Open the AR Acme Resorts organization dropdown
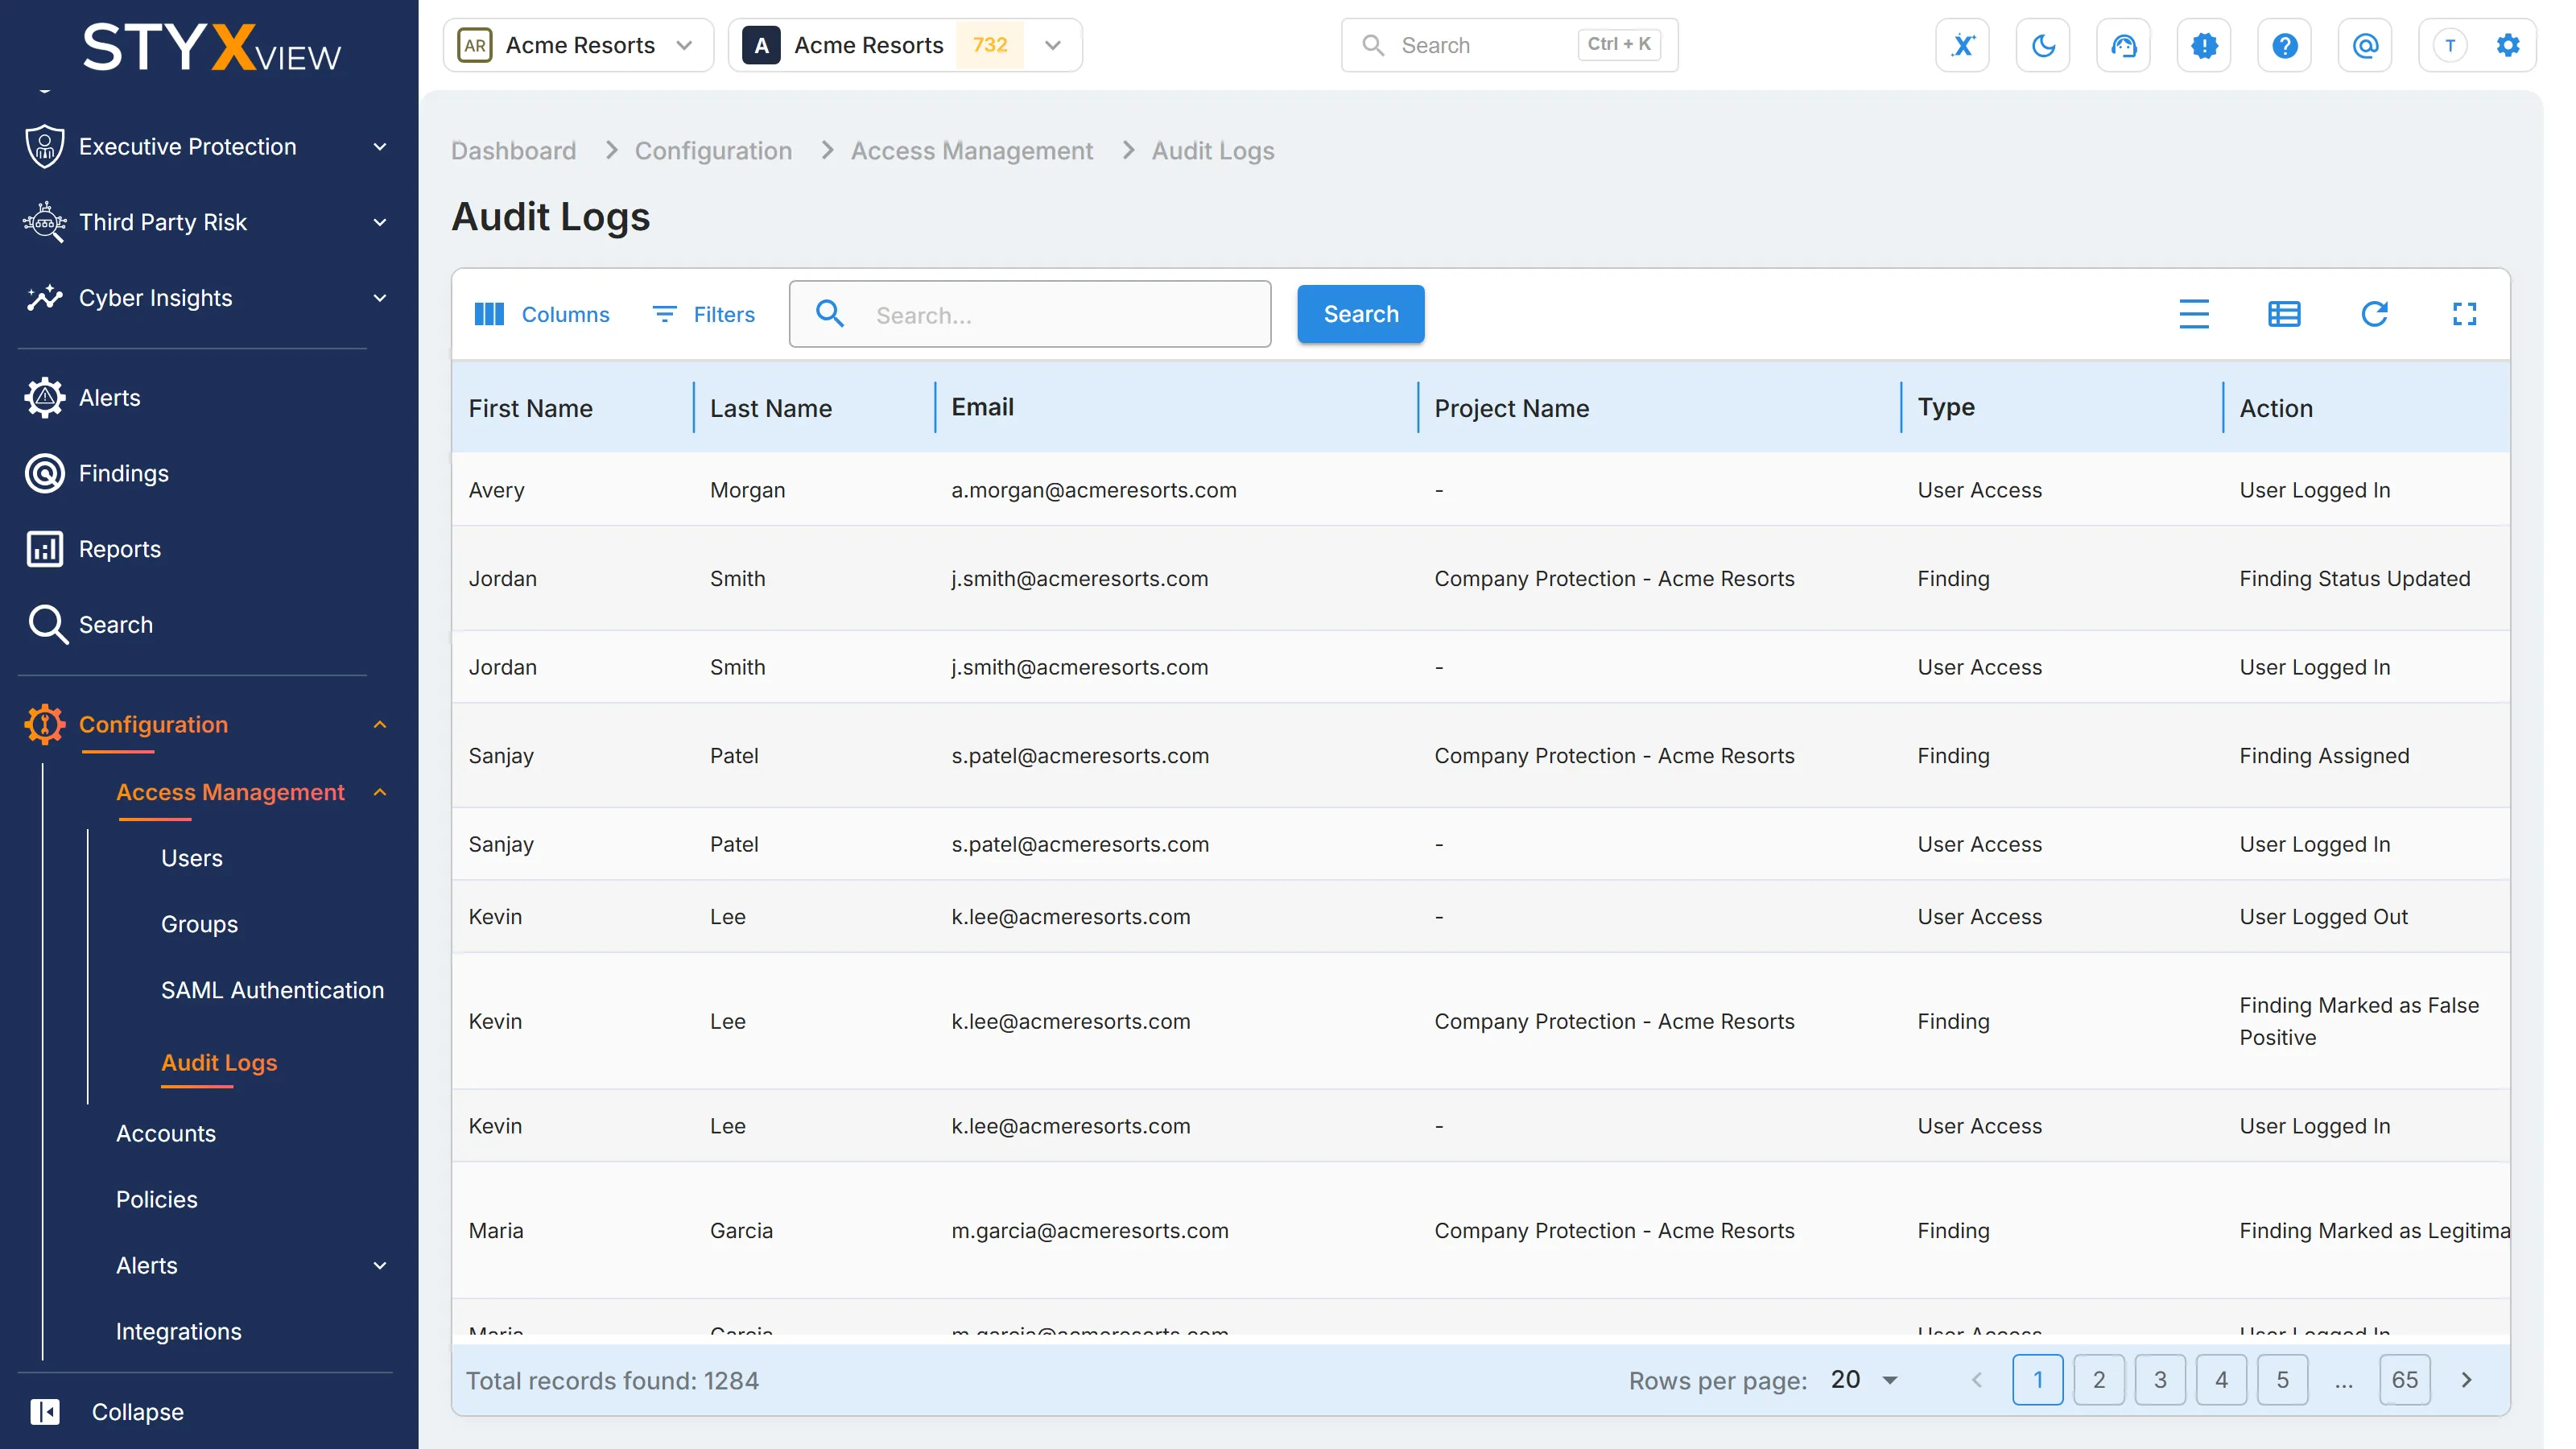2576x1449 pixels. tap(578, 45)
